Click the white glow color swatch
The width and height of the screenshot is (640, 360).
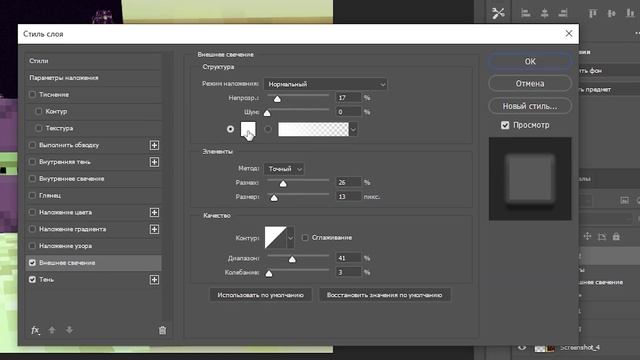click(248, 129)
